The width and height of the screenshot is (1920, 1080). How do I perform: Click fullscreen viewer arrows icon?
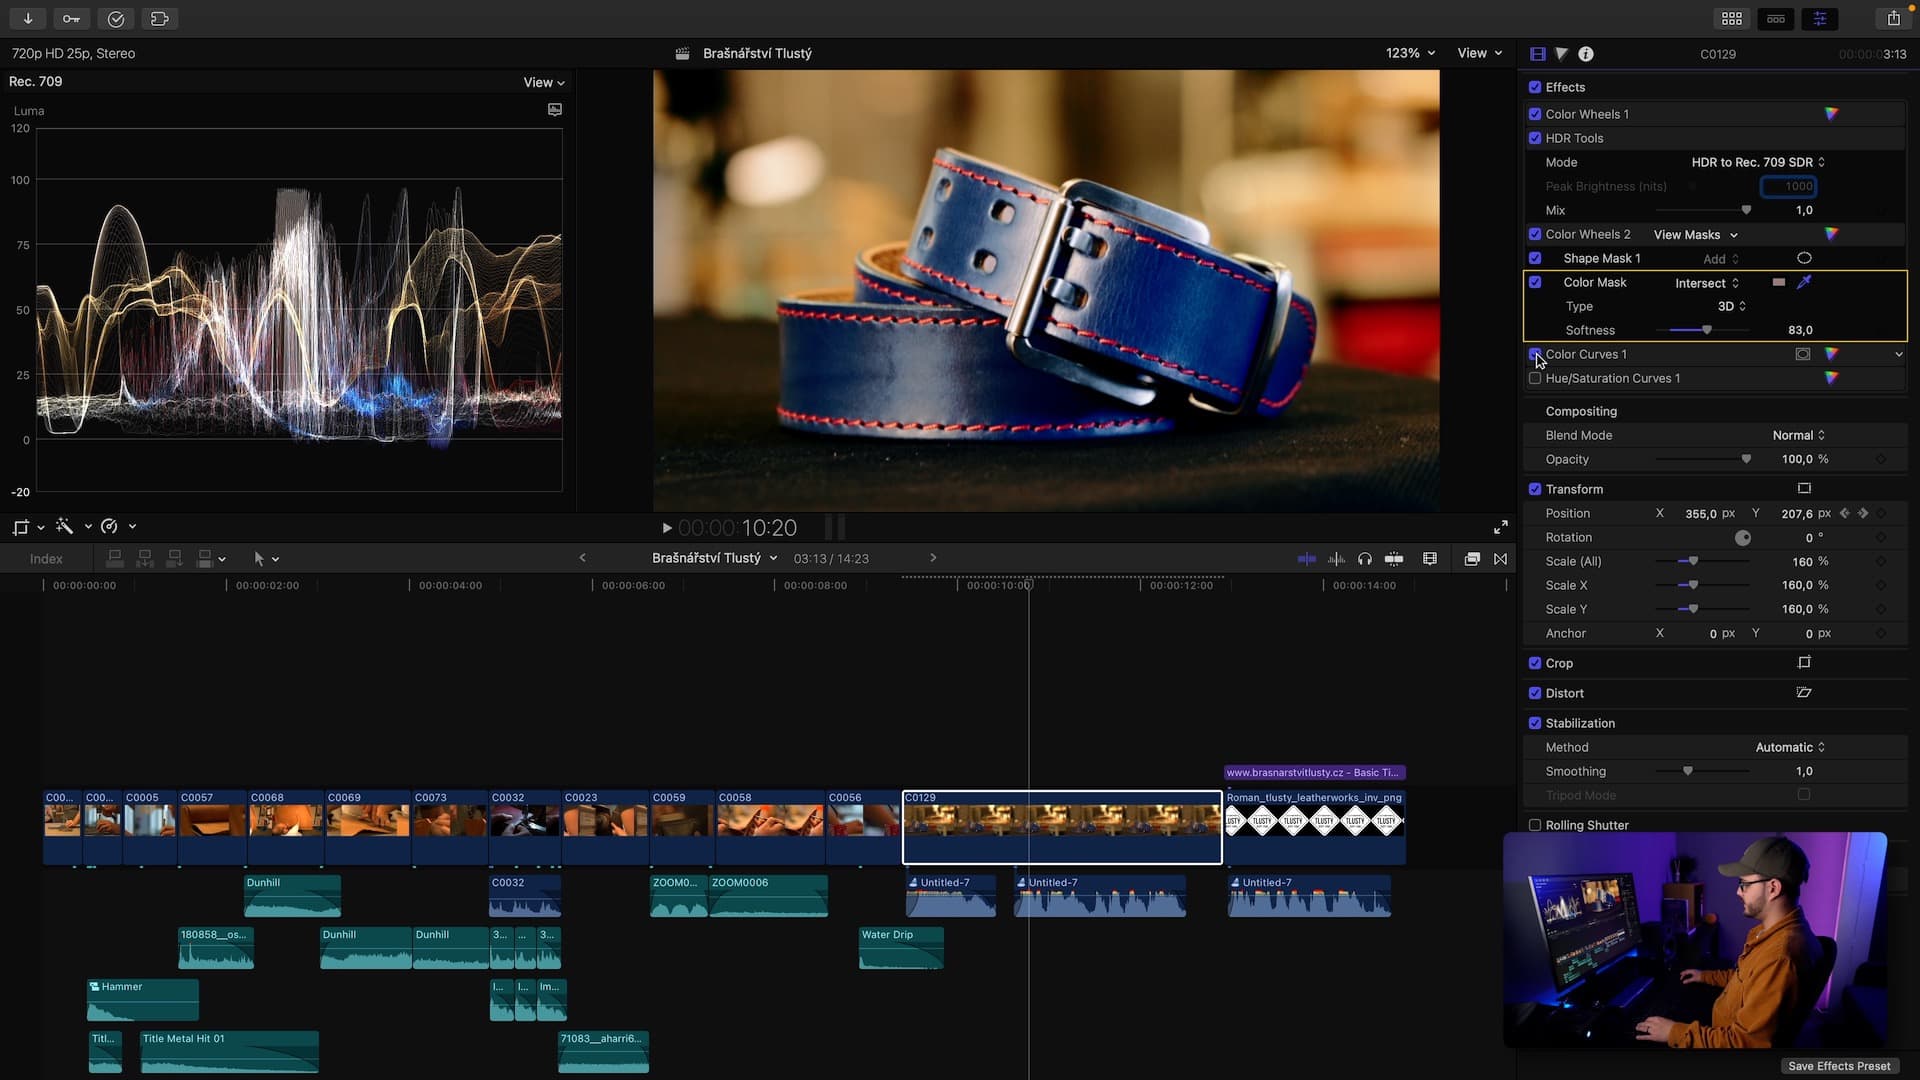1500,527
